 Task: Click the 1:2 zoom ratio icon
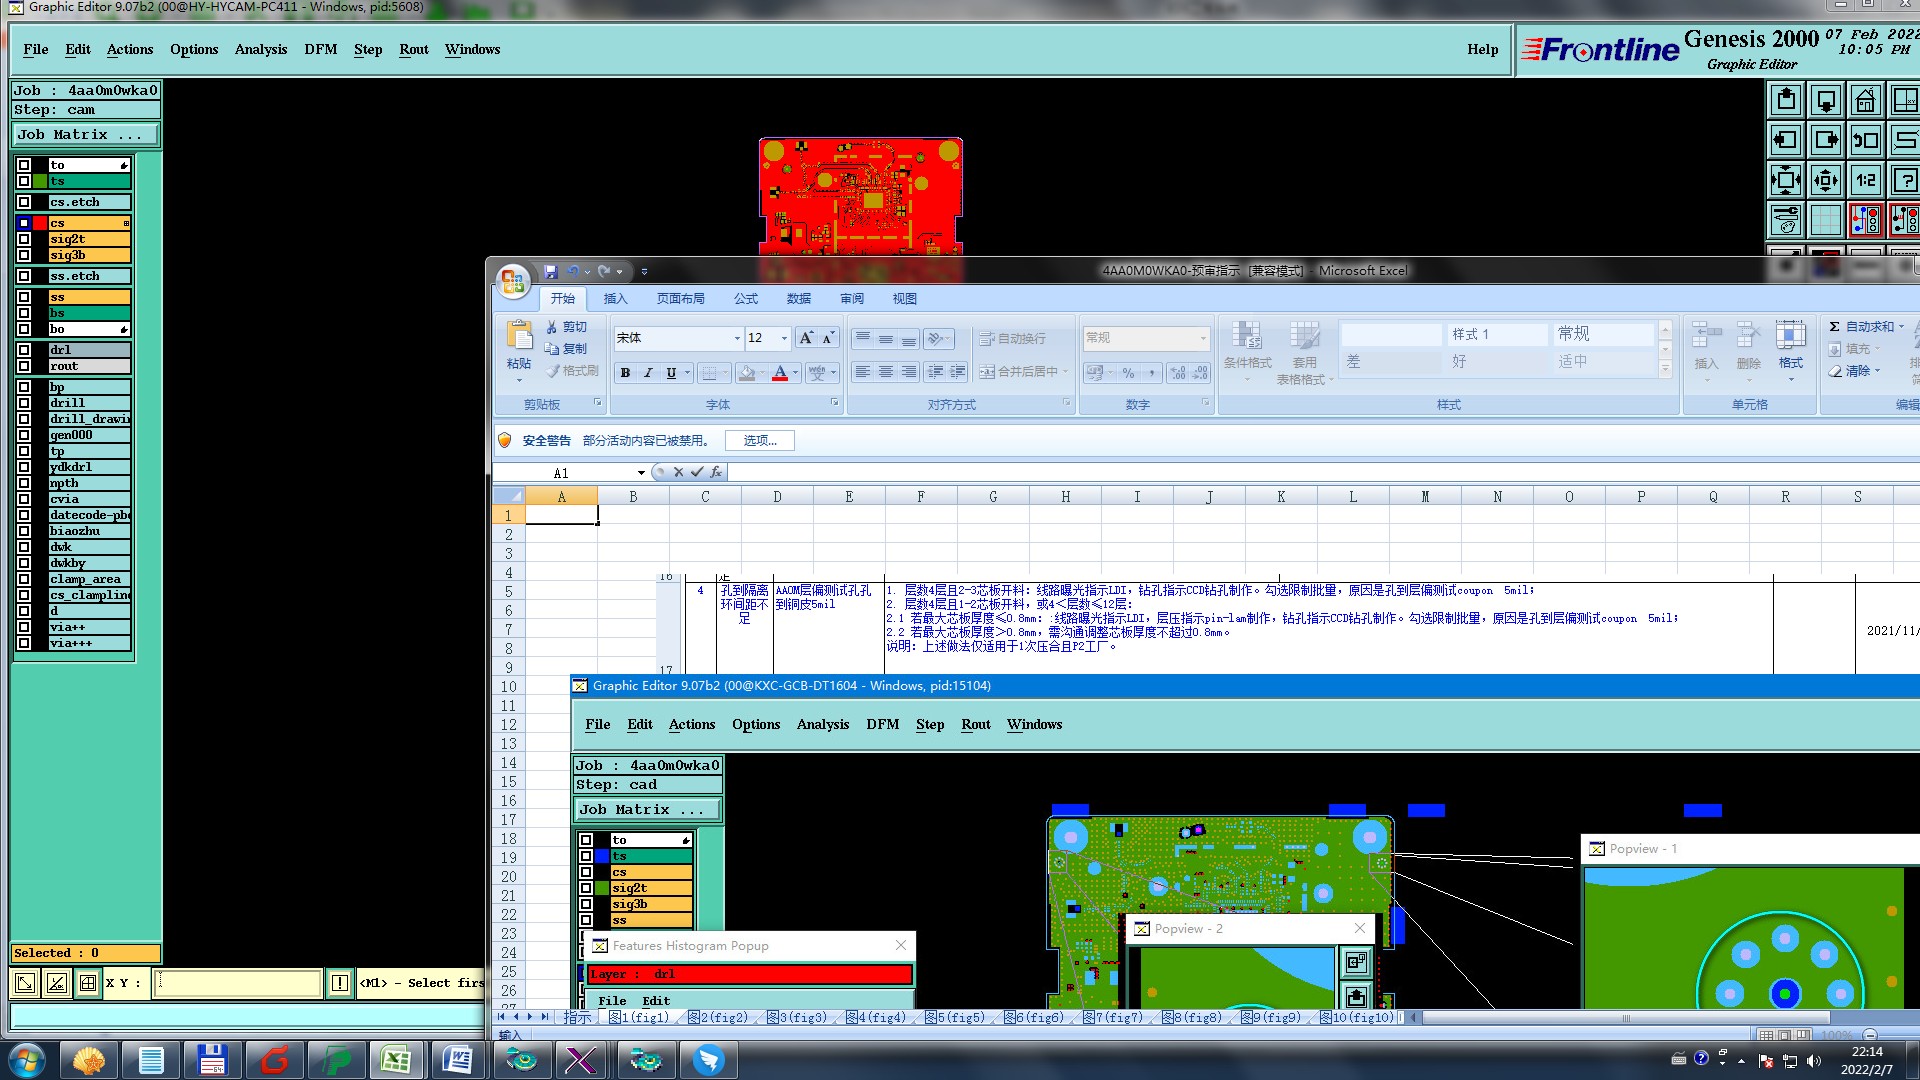(x=1865, y=180)
